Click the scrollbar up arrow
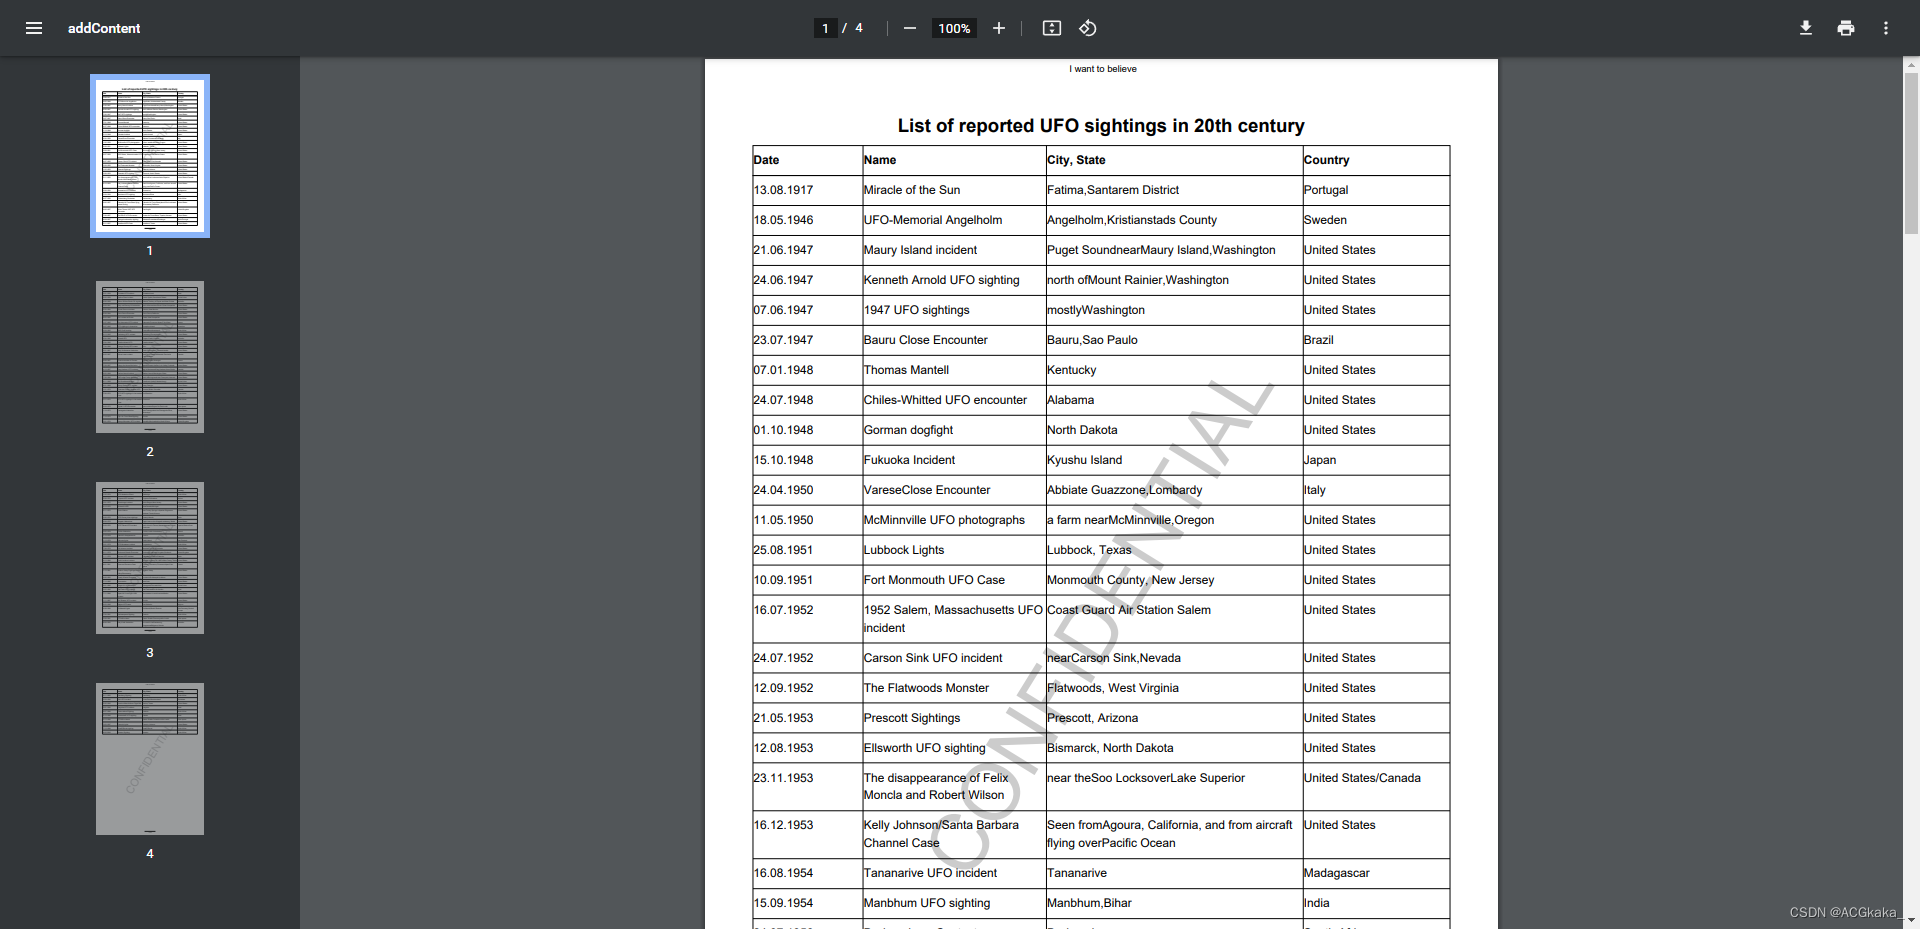1920x929 pixels. point(1911,64)
